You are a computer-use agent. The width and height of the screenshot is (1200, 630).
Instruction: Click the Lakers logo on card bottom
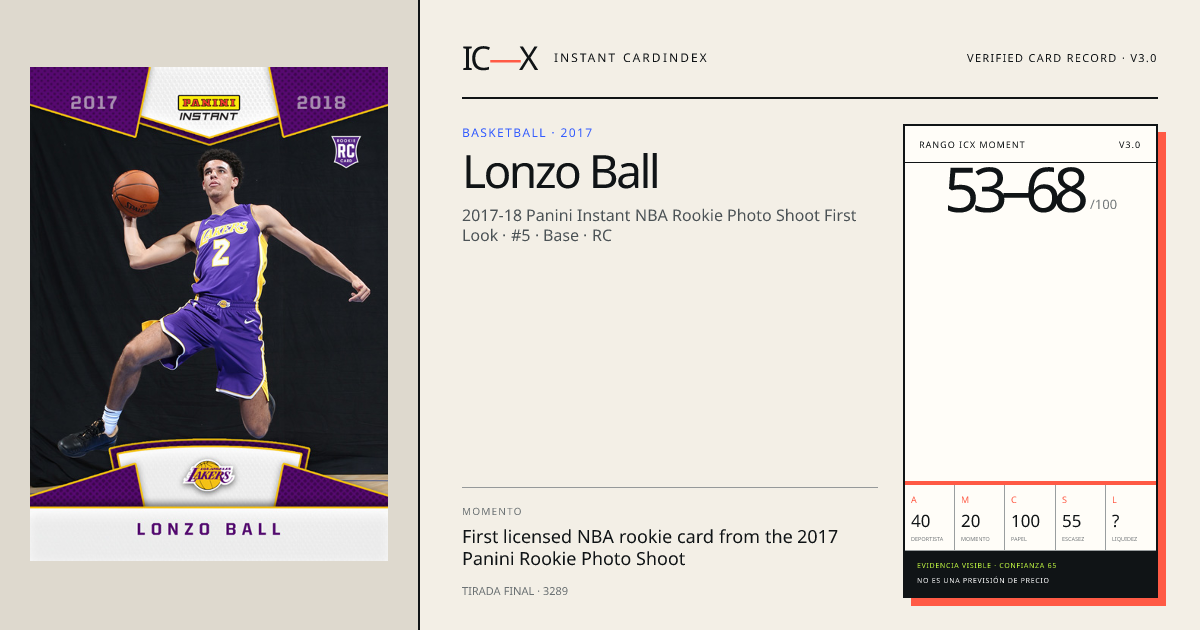coord(208,474)
